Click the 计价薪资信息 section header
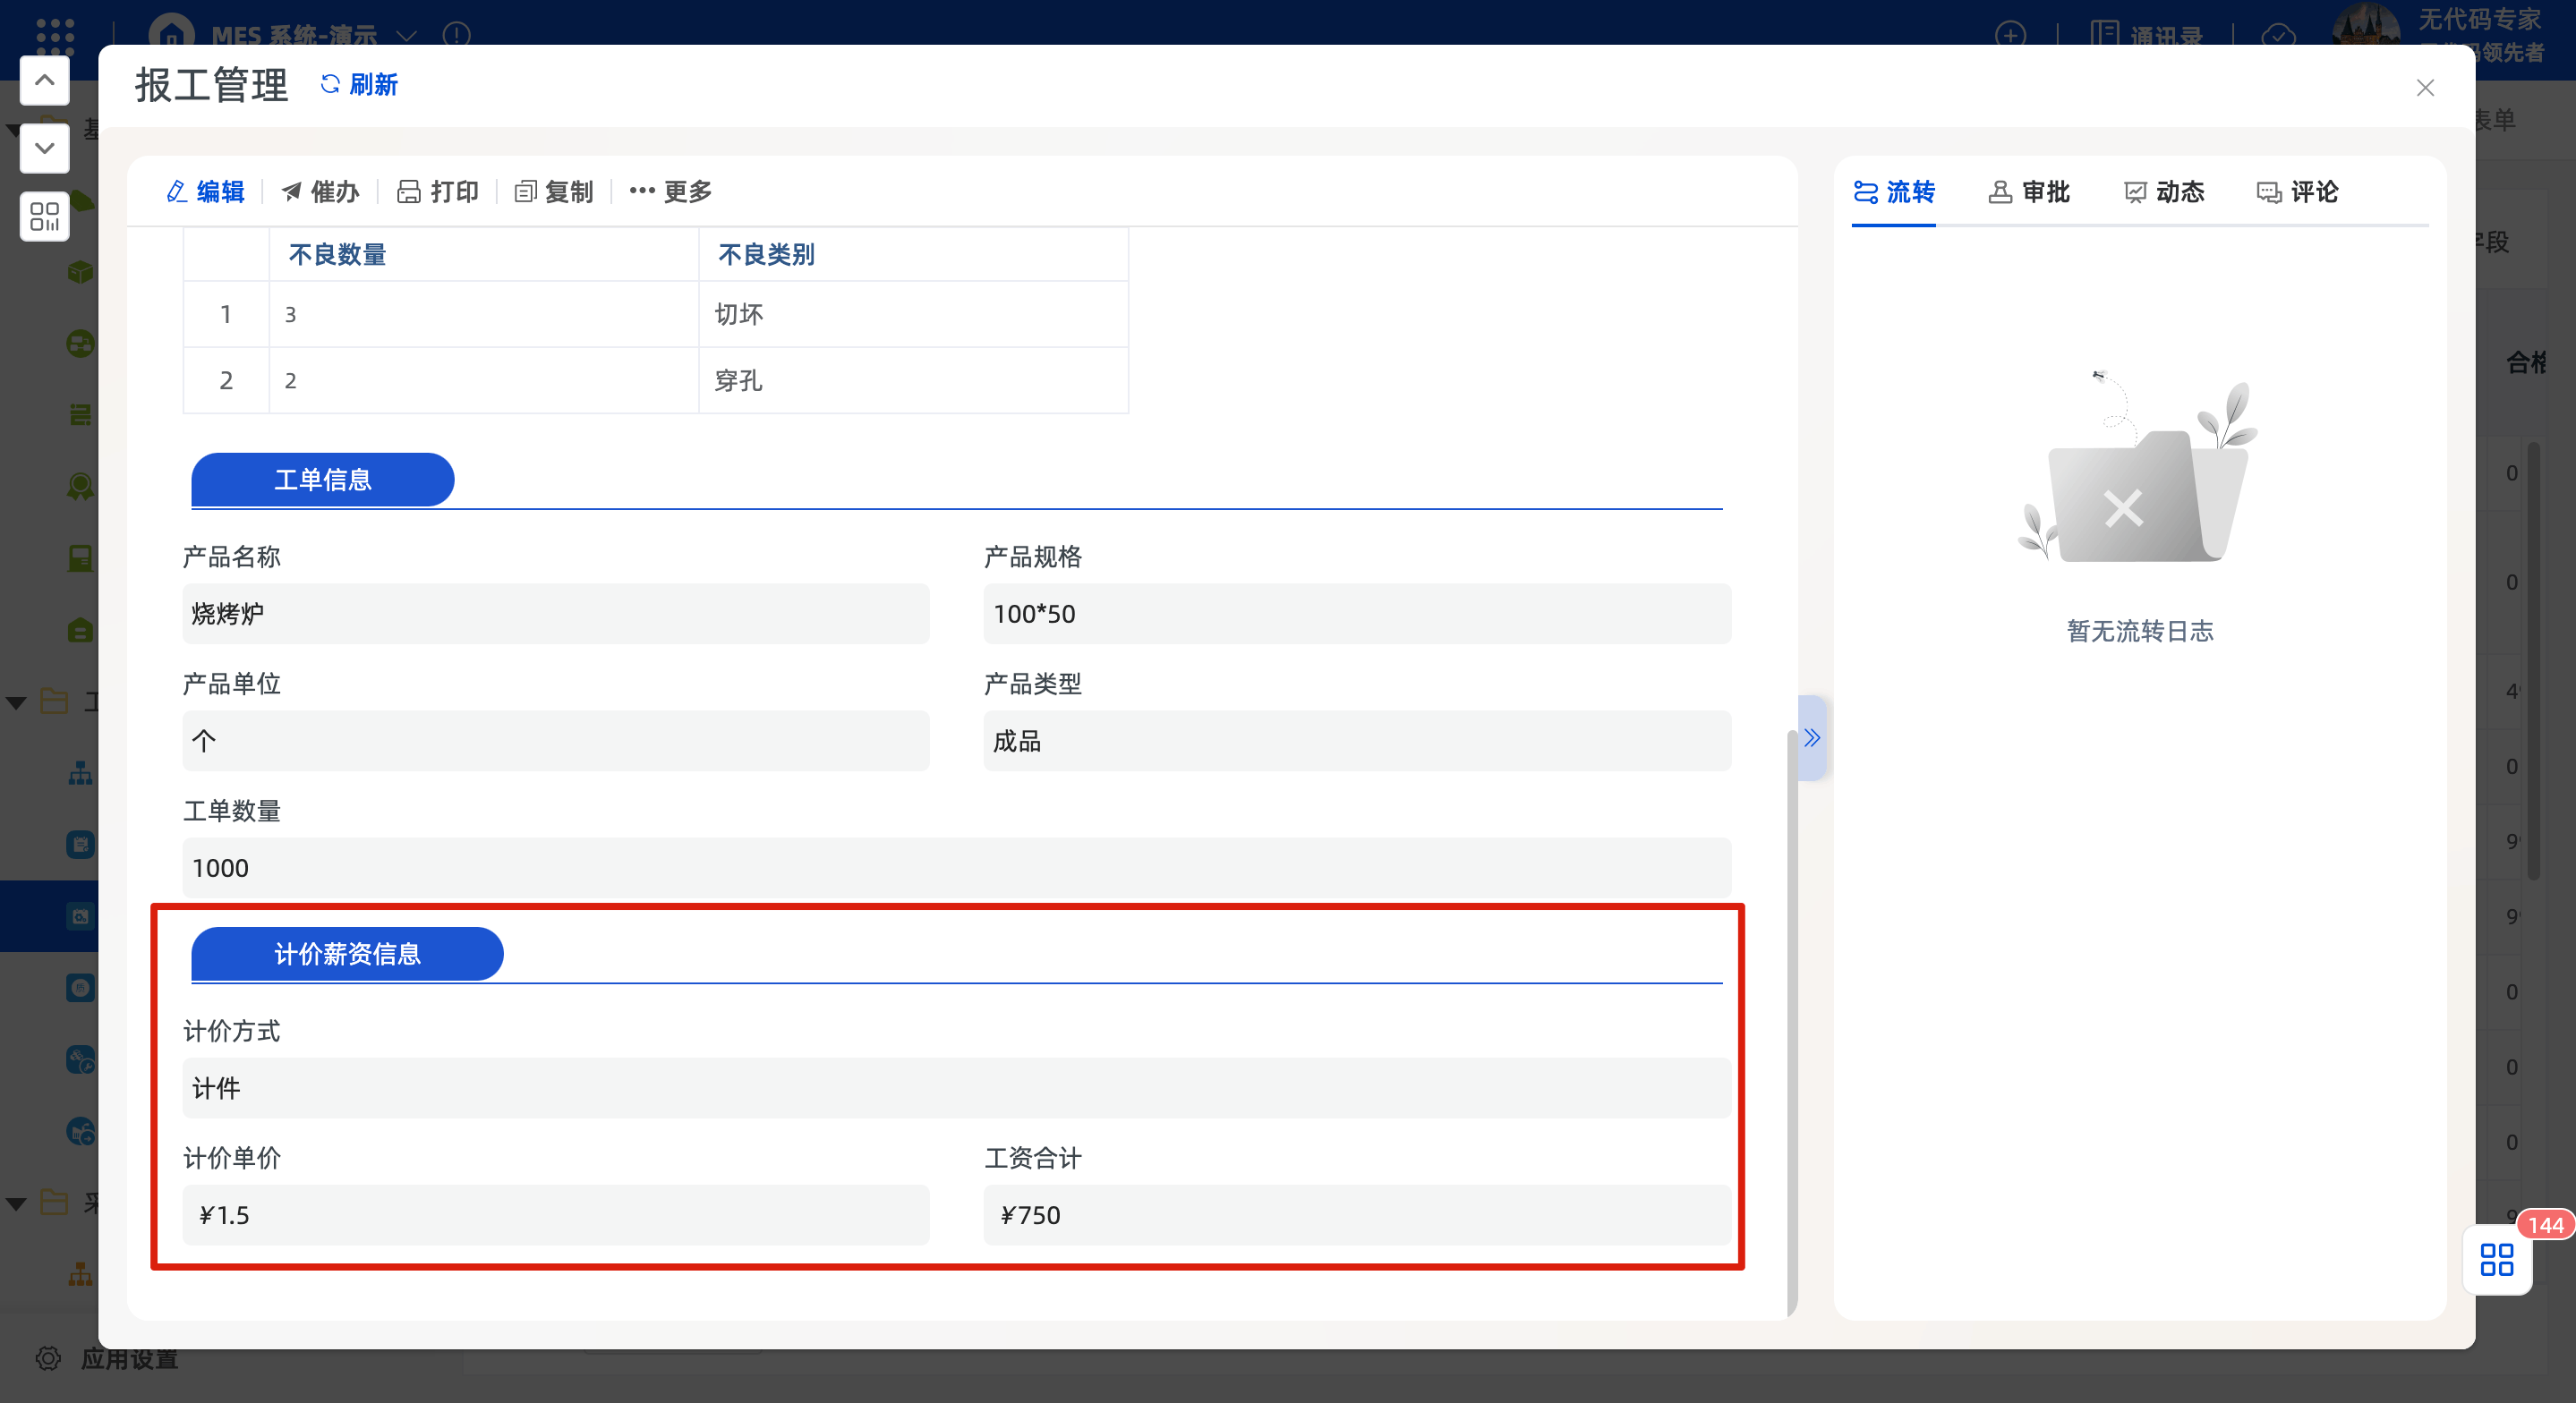Image resolution: width=2576 pixels, height=1403 pixels. 347,954
